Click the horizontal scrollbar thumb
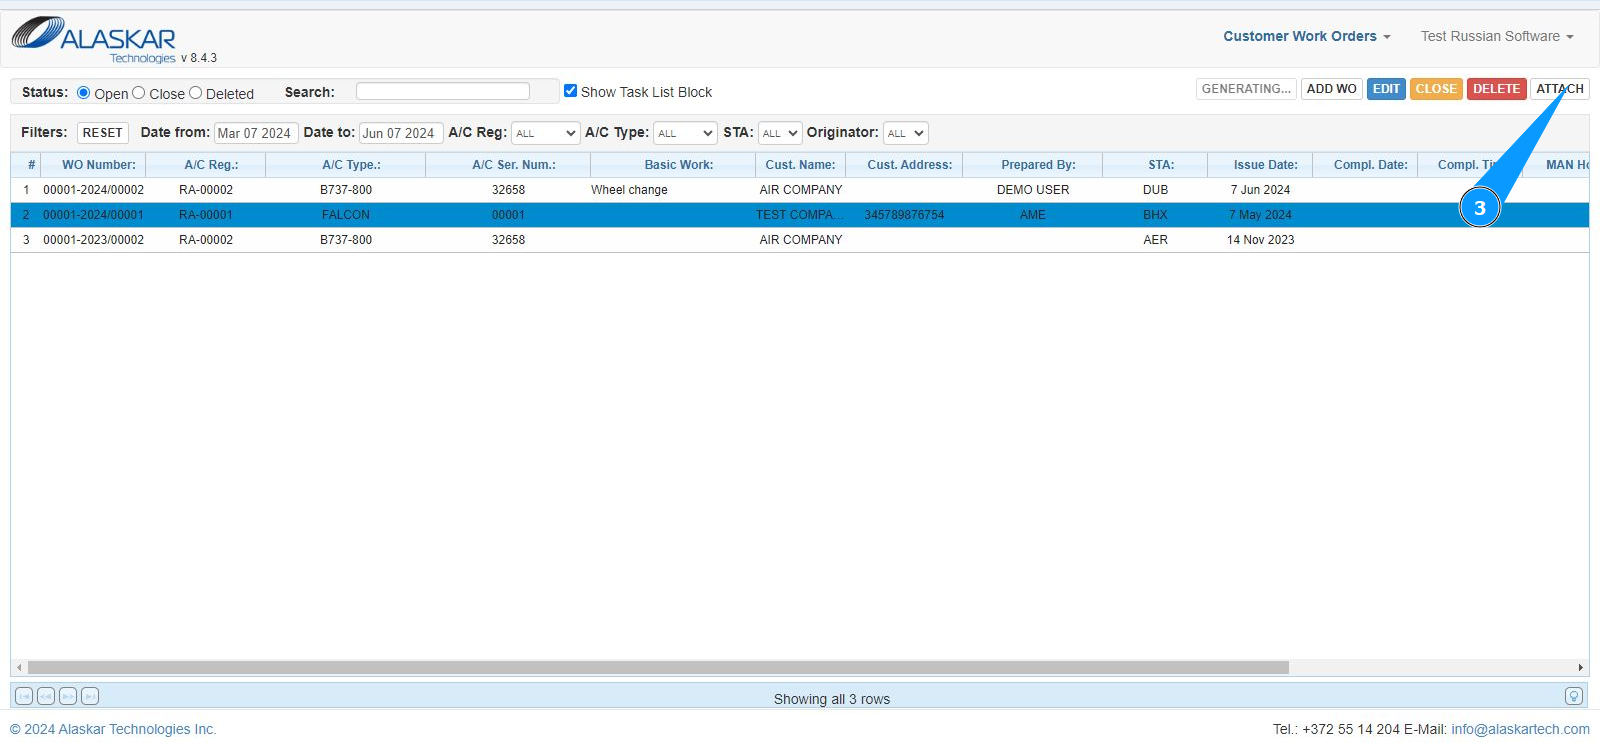This screenshot has width=1600, height=743. click(x=658, y=667)
